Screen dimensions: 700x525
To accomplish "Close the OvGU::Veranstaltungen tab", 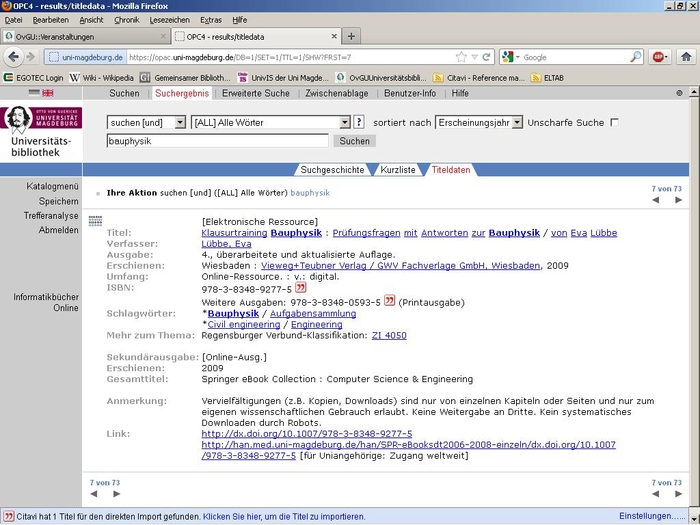I will (x=163, y=37).
